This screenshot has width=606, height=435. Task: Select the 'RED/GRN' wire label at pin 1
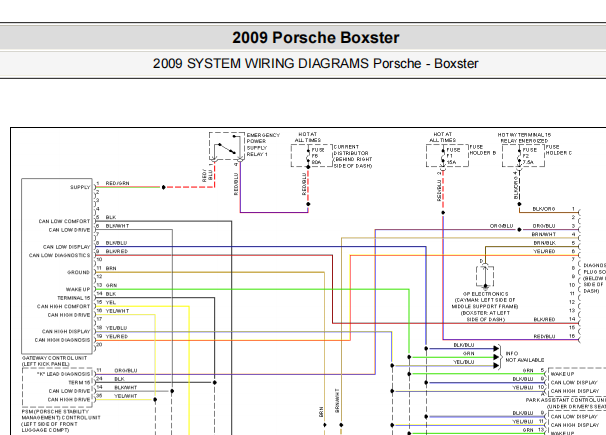pos(117,183)
